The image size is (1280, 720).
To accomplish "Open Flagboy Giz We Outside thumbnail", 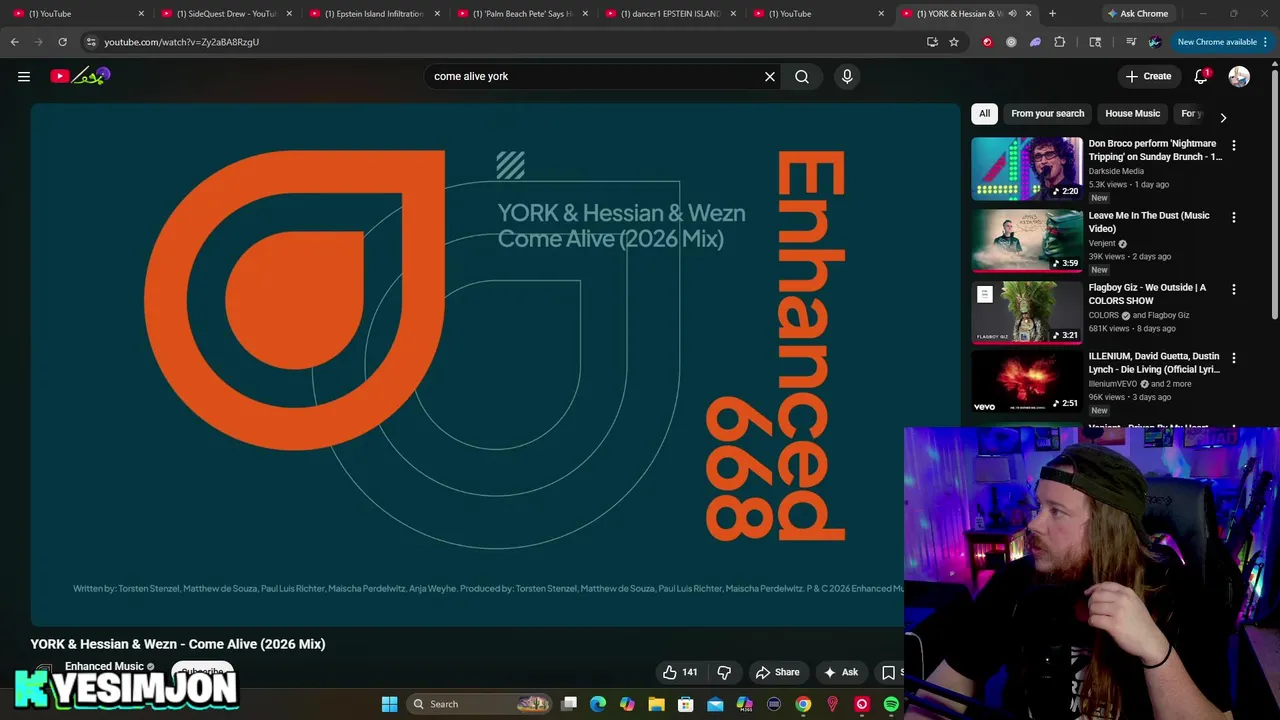I will [1027, 312].
